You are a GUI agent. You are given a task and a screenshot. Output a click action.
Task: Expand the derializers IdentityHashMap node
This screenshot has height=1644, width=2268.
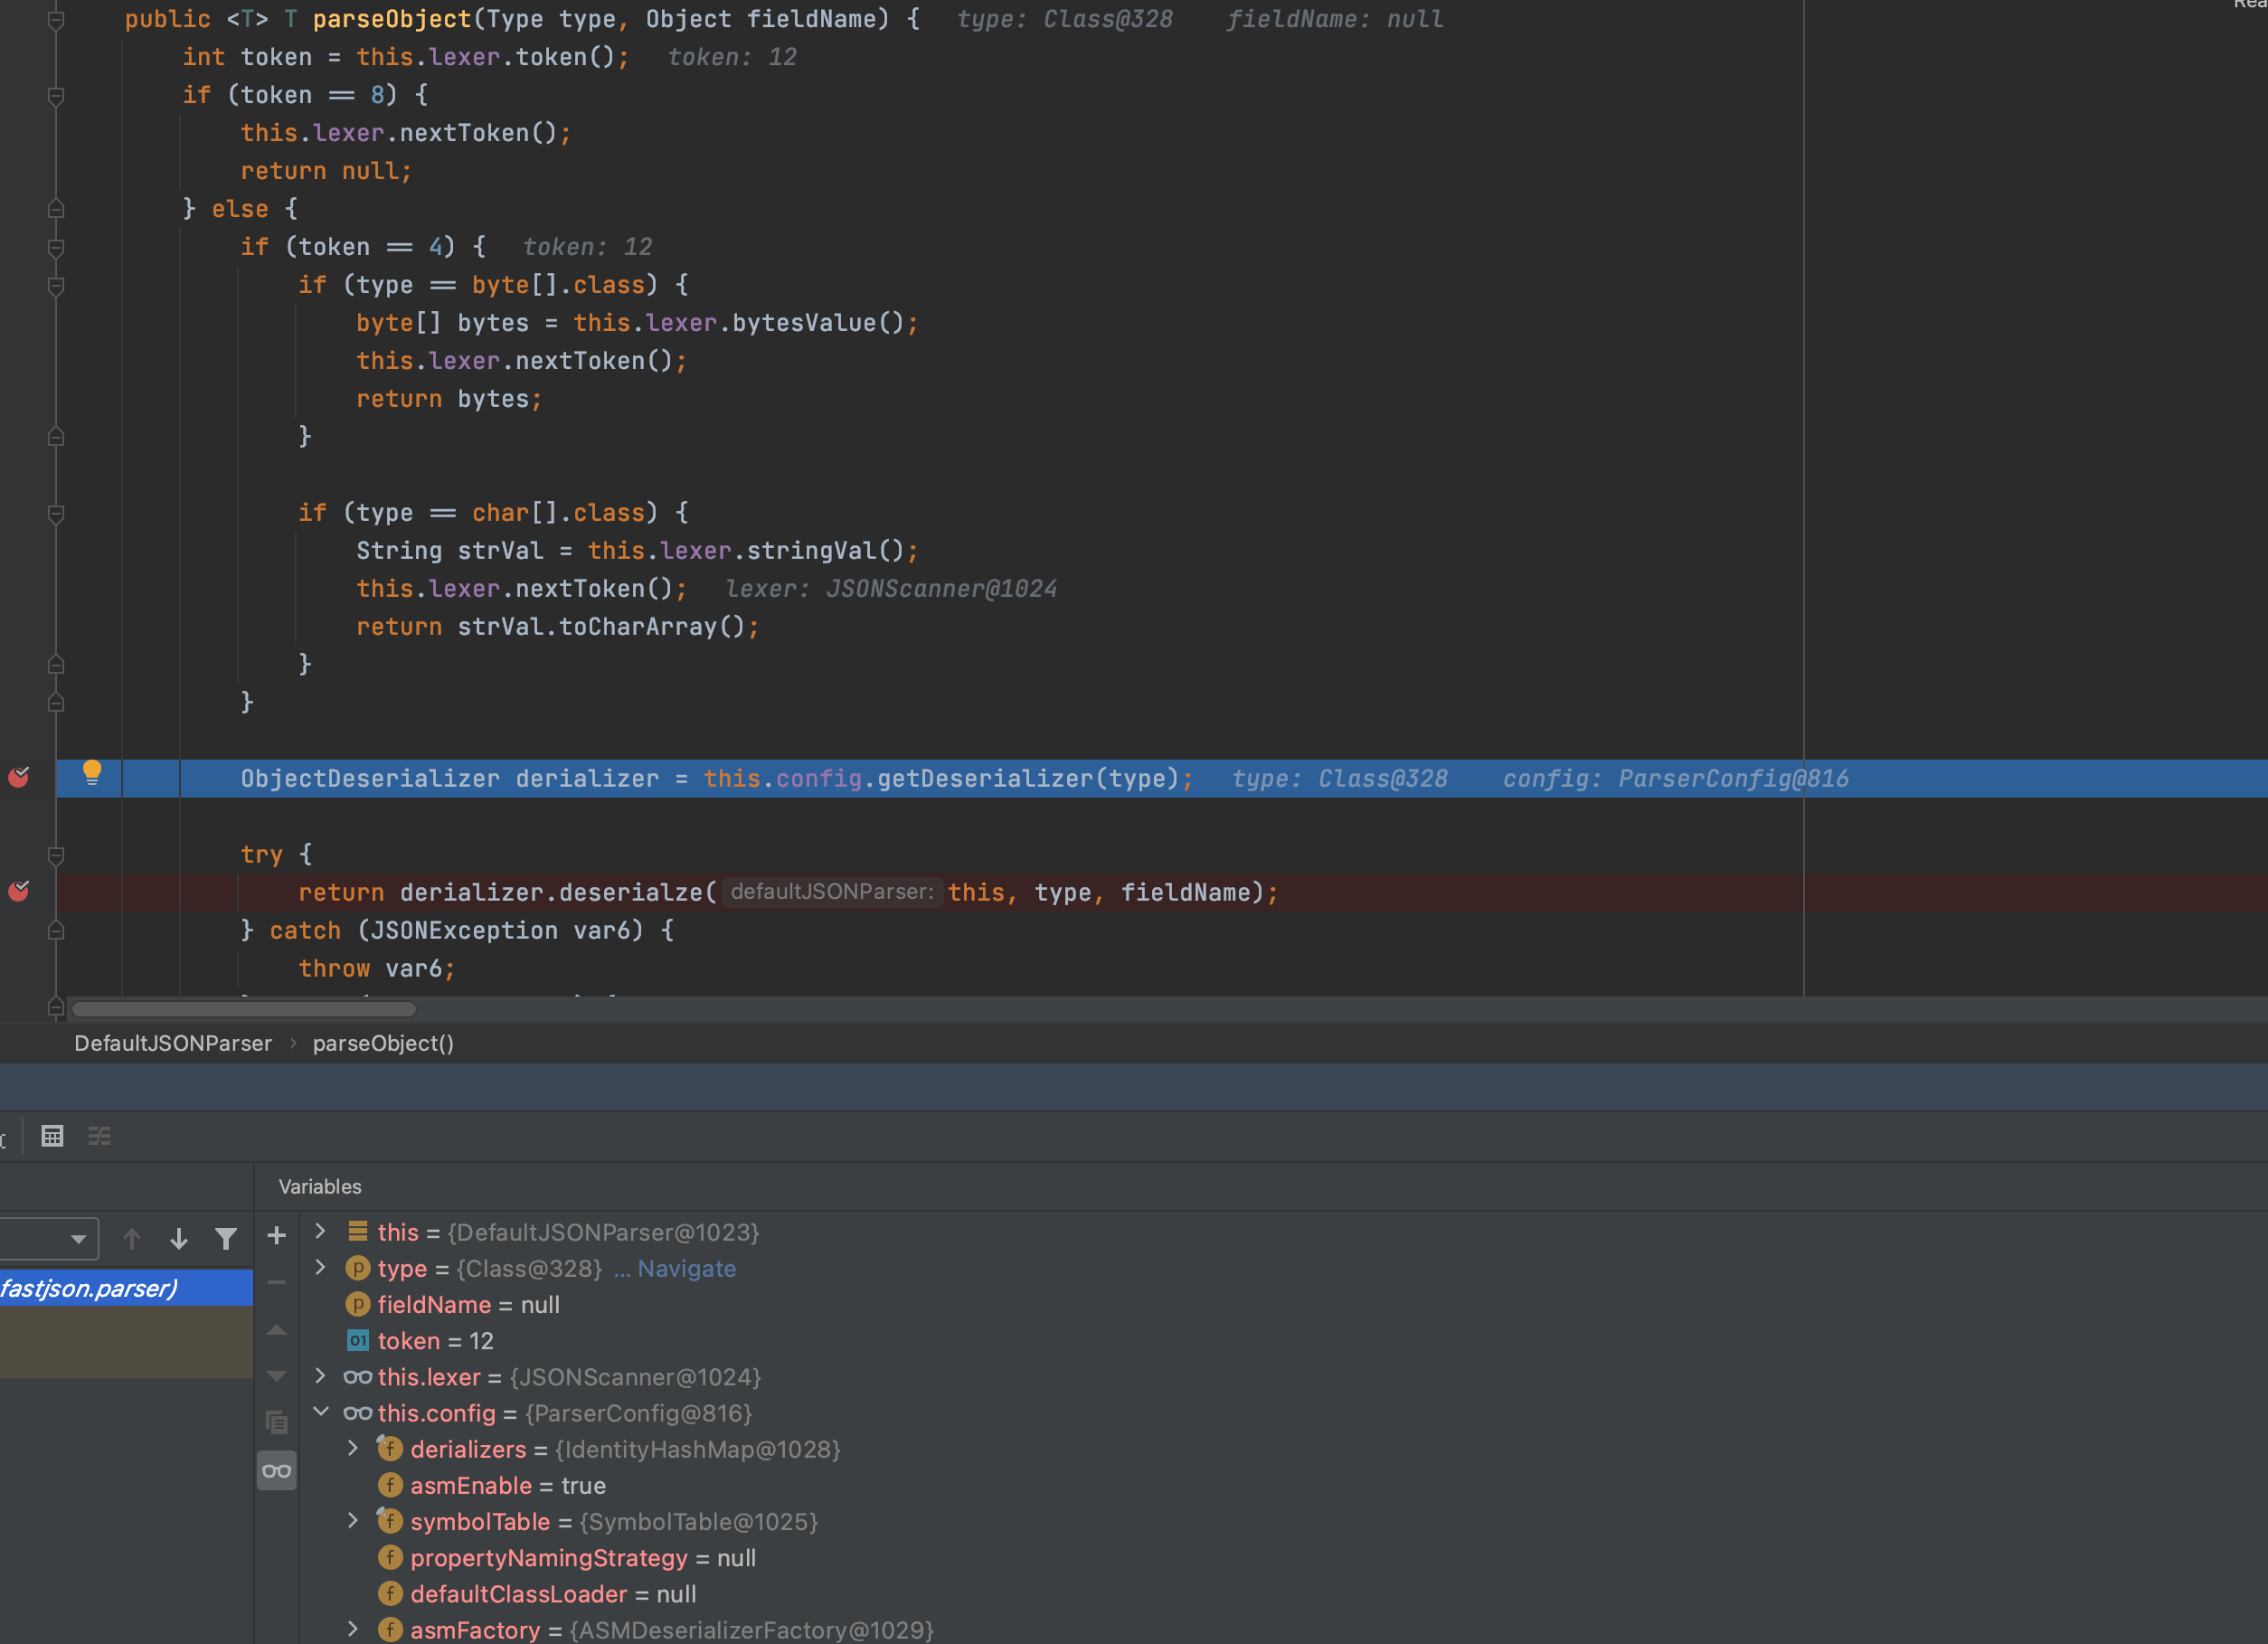(353, 1448)
